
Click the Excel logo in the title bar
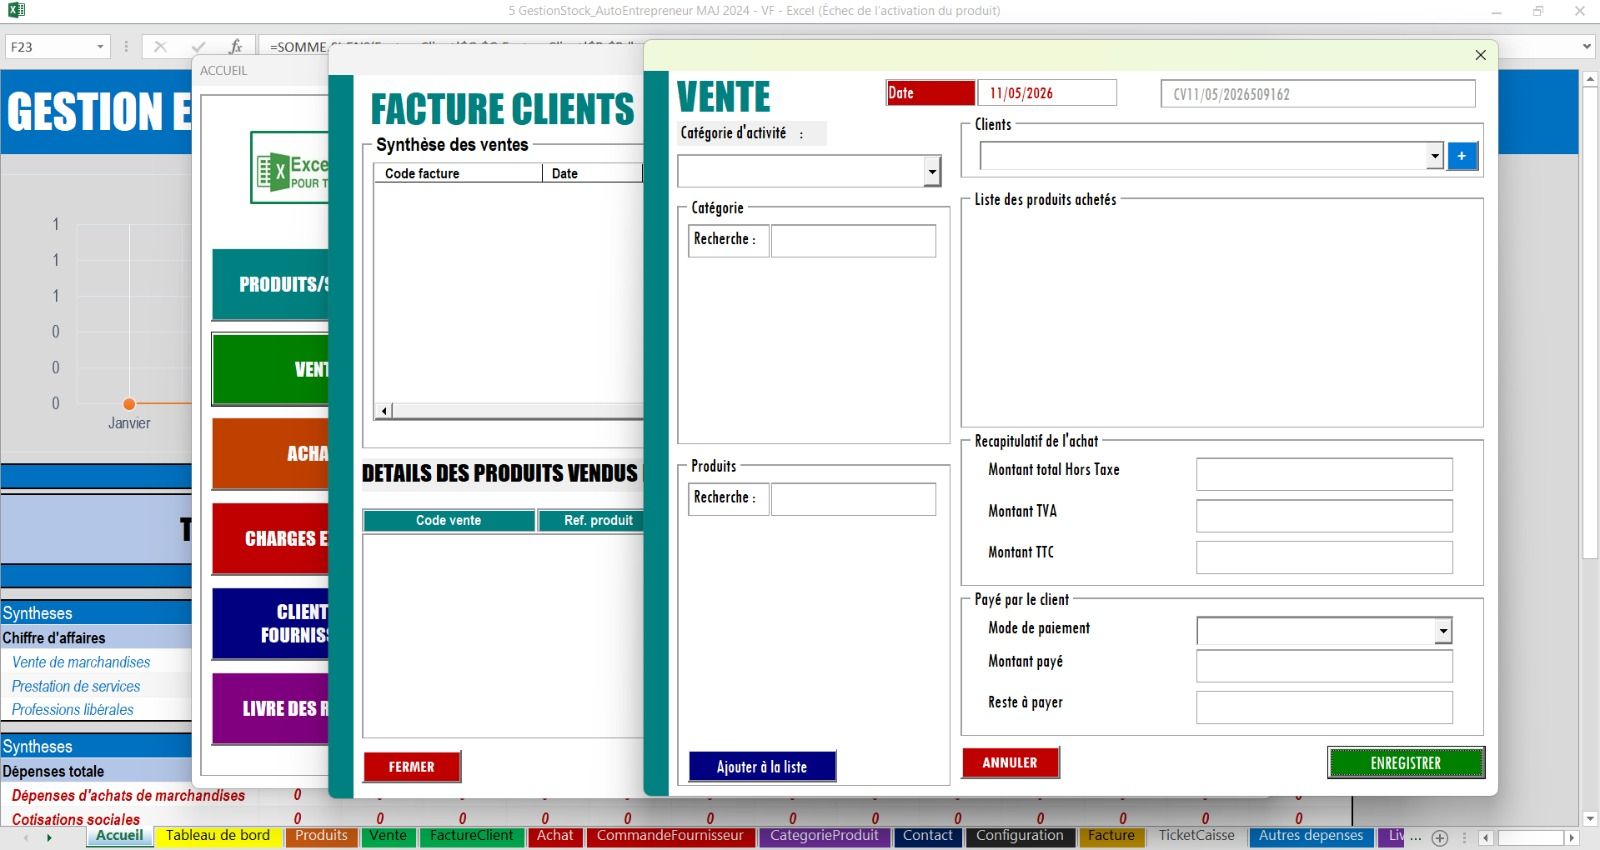tap(16, 11)
